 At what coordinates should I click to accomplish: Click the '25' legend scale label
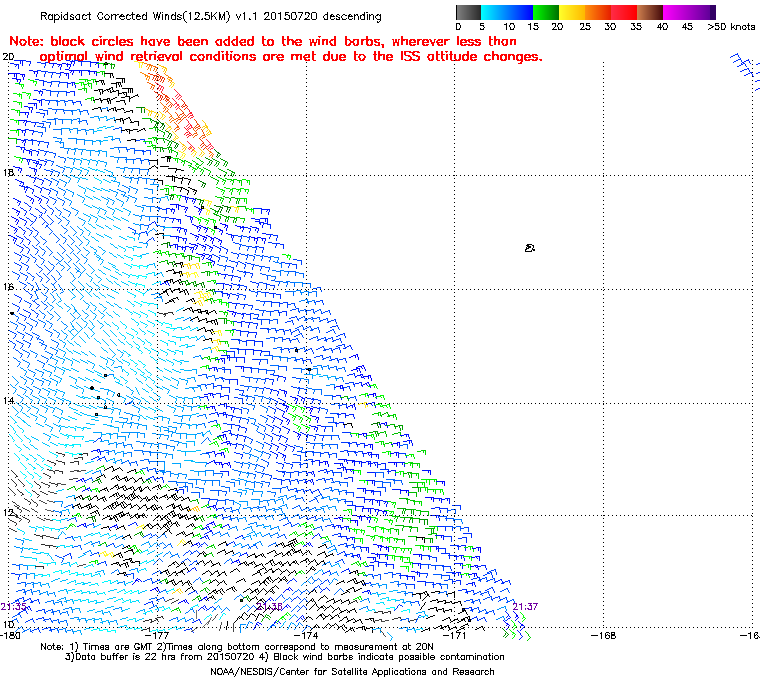point(585,27)
